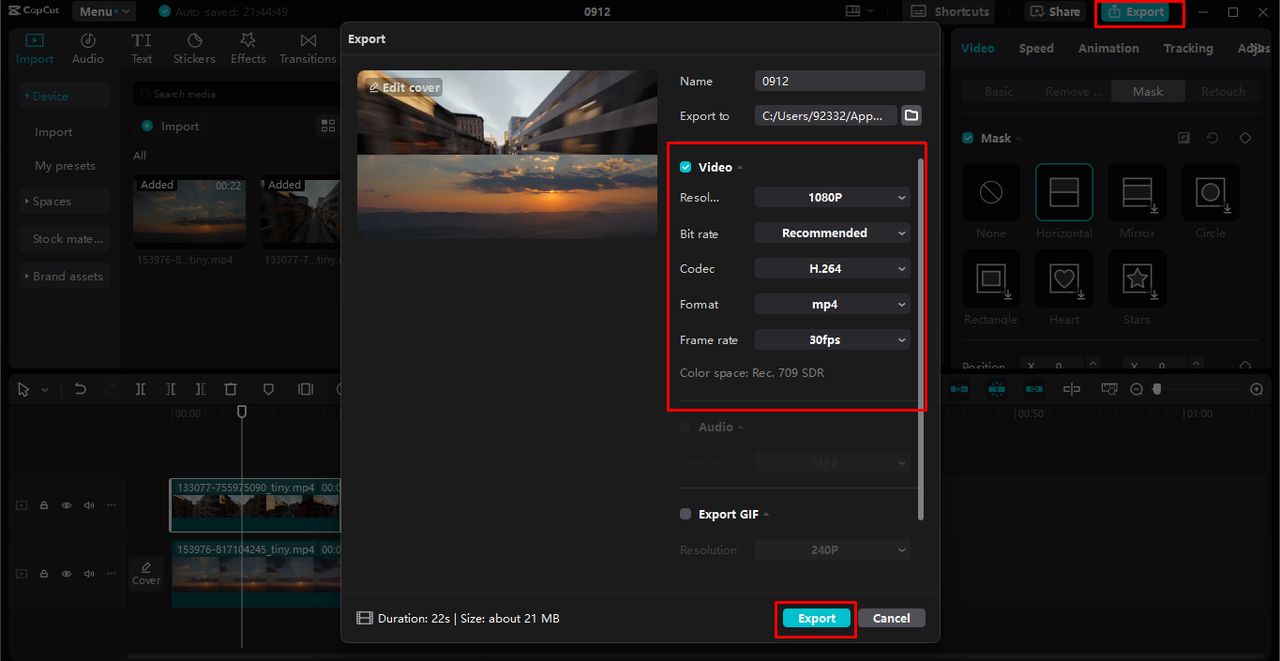Switch to the Basic sub-tab
Image resolution: width=1280 pixels, height=661 pixels.
[999, 91]
